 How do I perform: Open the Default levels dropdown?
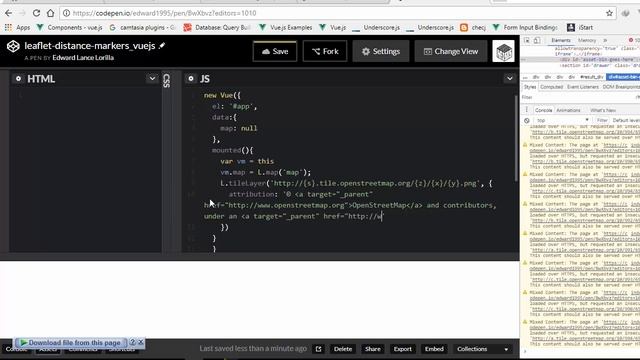click(626, 120)
